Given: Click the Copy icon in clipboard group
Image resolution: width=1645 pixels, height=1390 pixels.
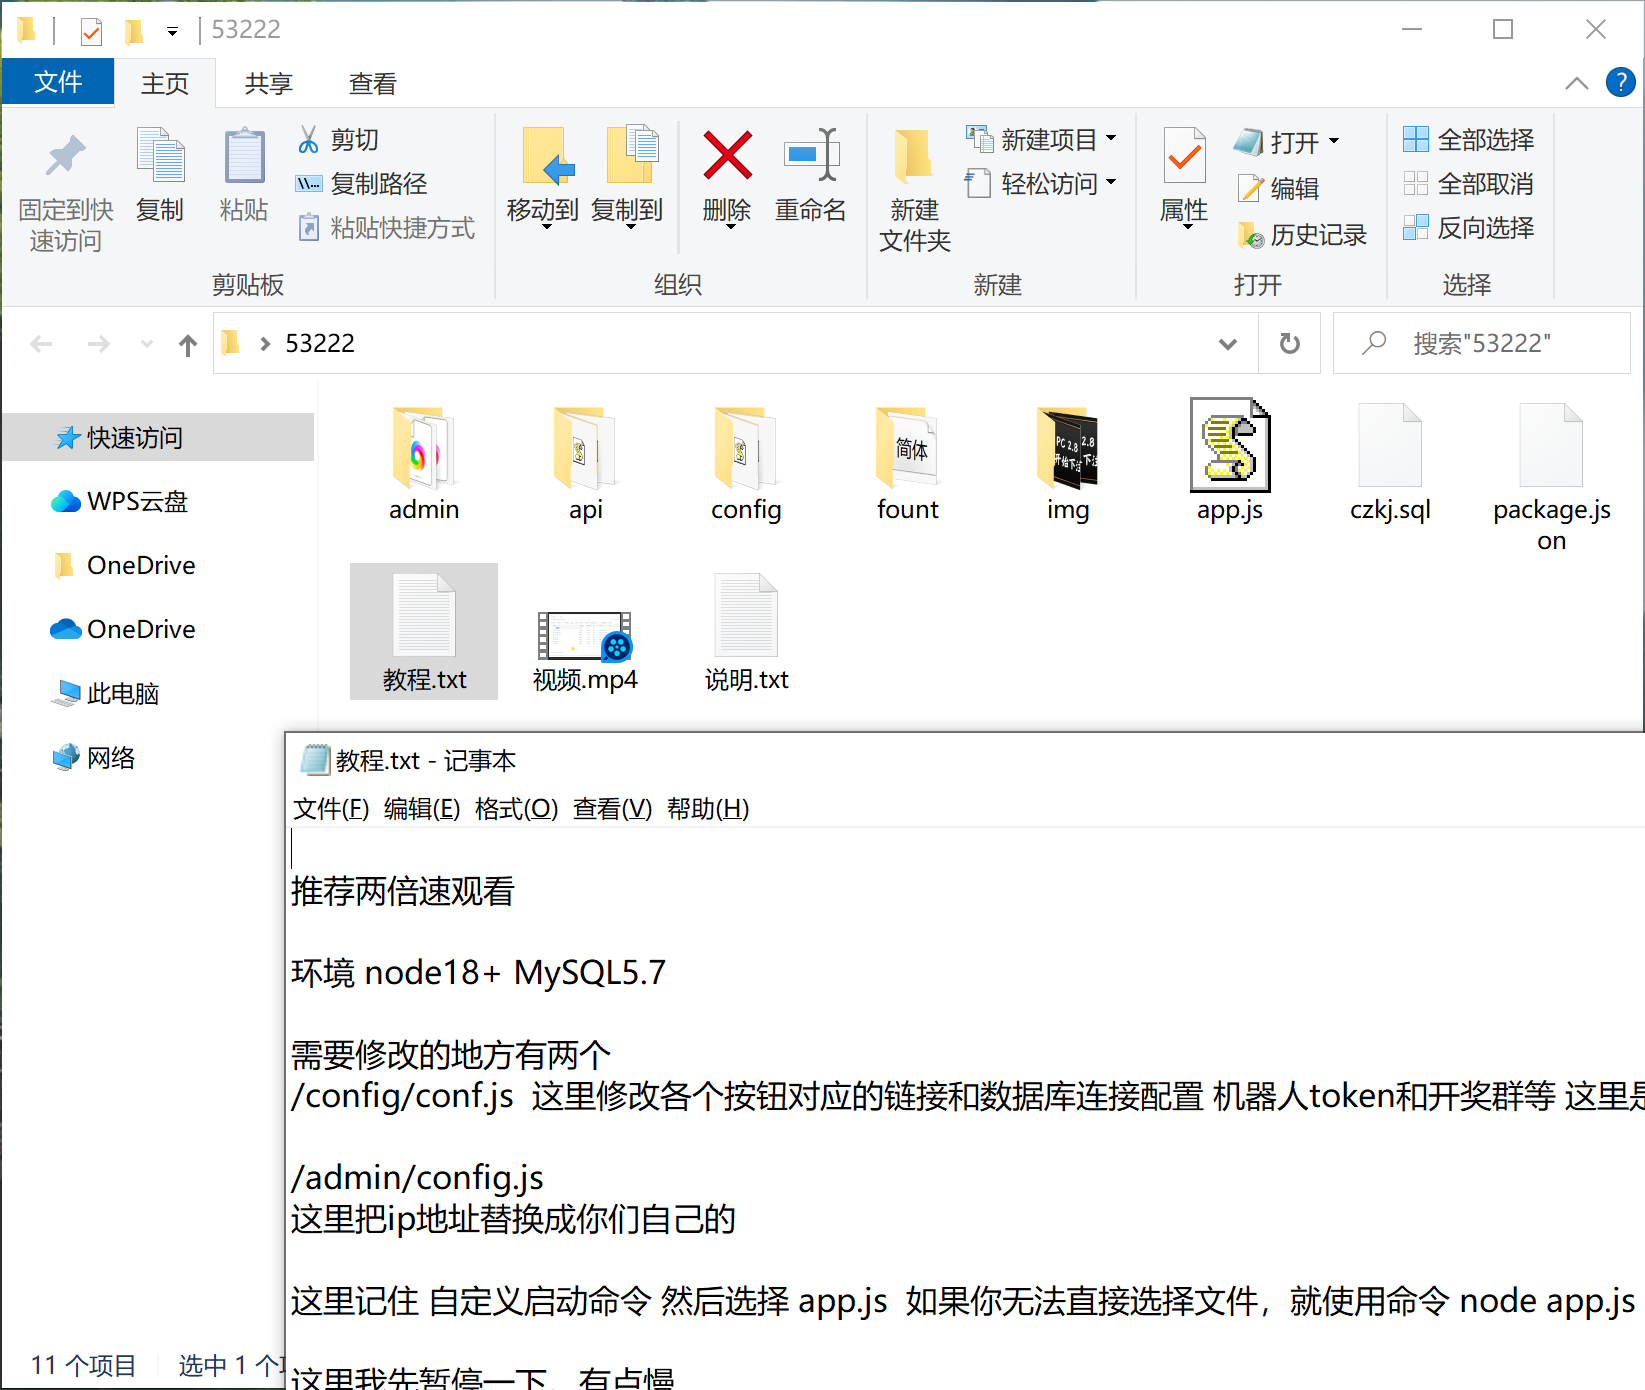Looking at the screenshot, I should point(160,158).
